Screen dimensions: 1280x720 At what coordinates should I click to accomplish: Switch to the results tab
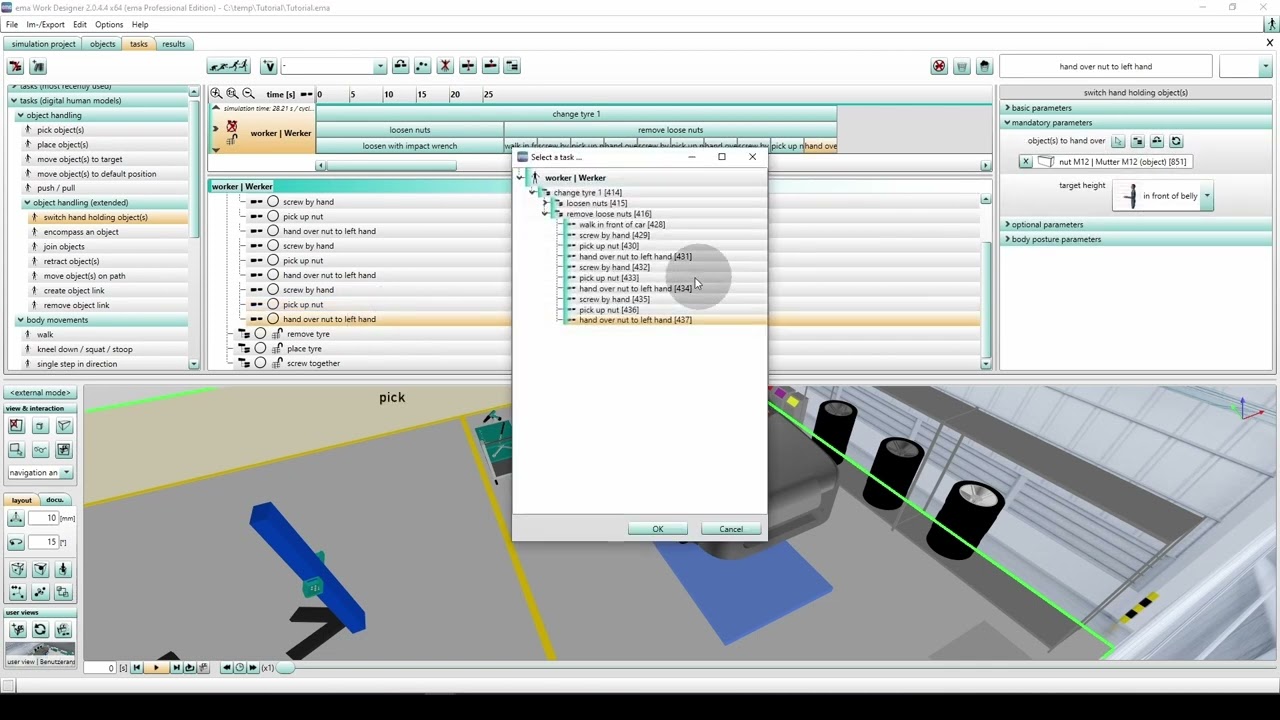[174, 44]
